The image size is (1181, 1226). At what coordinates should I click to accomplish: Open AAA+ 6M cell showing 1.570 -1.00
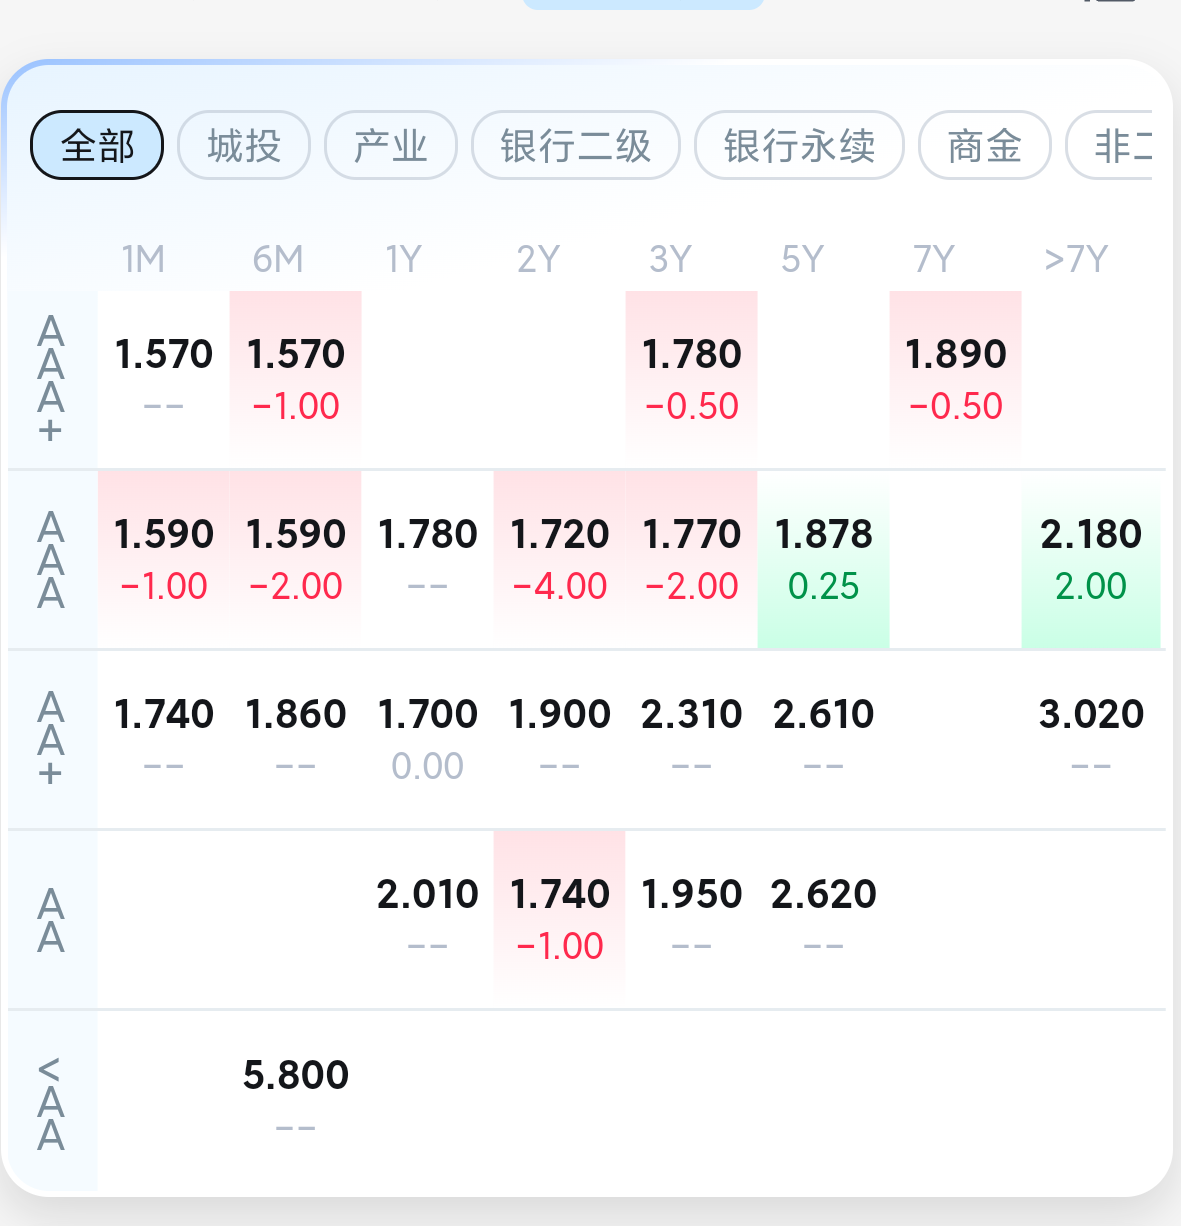[296, 379]
